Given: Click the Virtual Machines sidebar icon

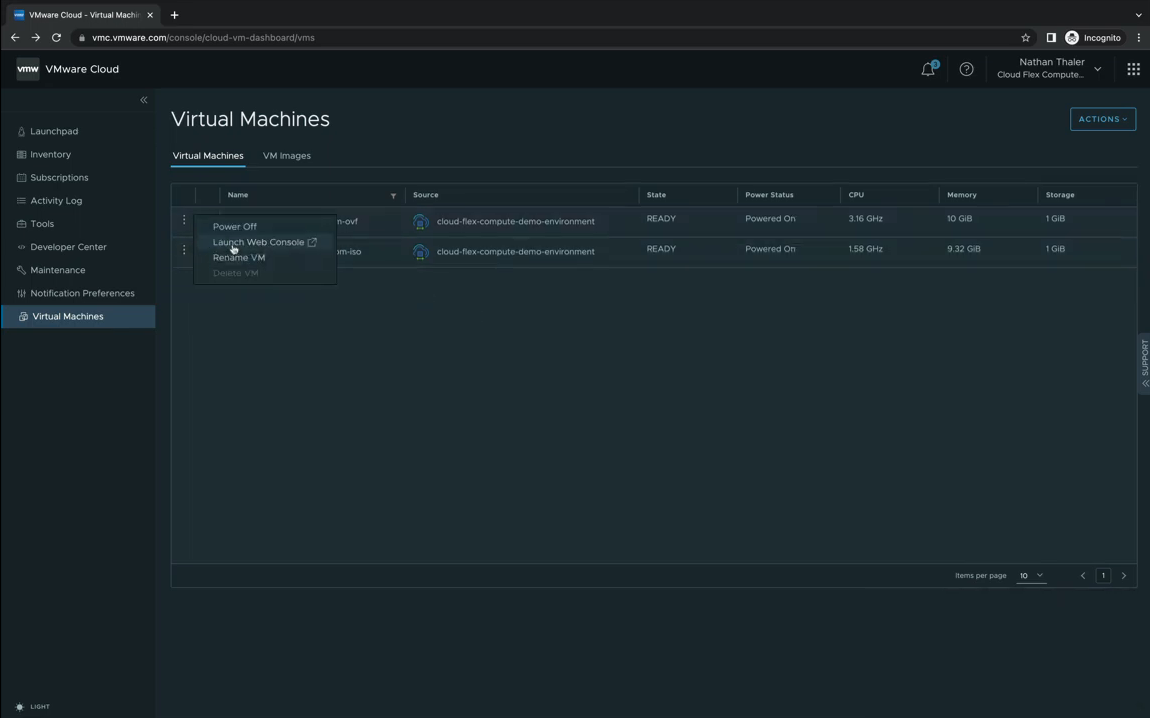Looking at the screenshot, I should [23, 317].
